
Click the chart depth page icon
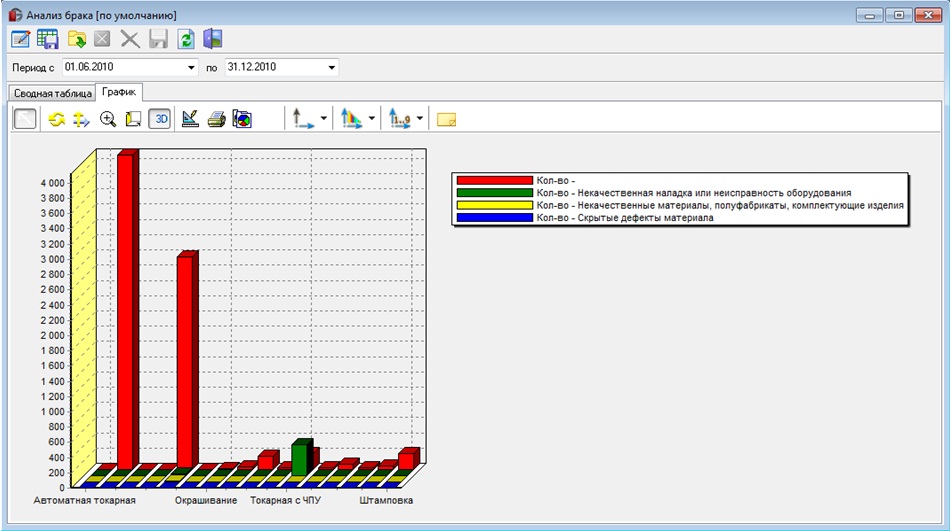pos(133,119)
